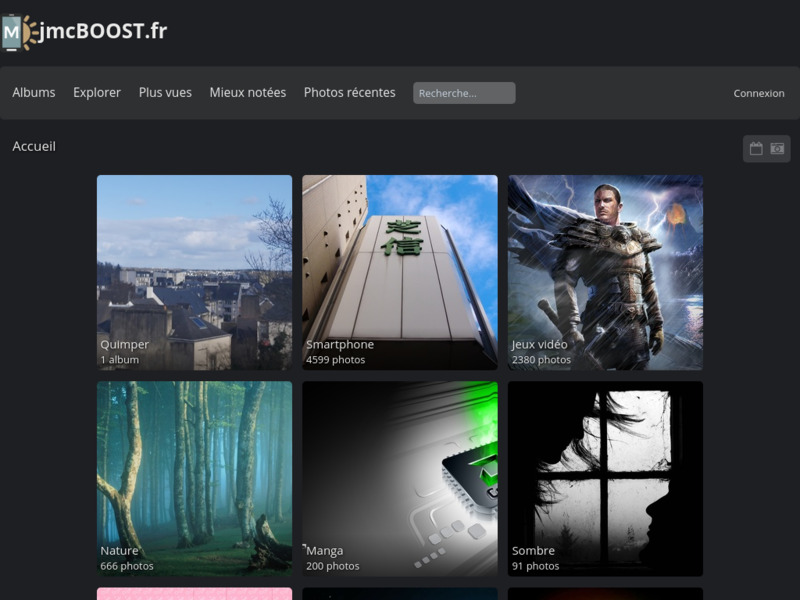
Task: Open the Explorer menu
Action: click(97, 93)
